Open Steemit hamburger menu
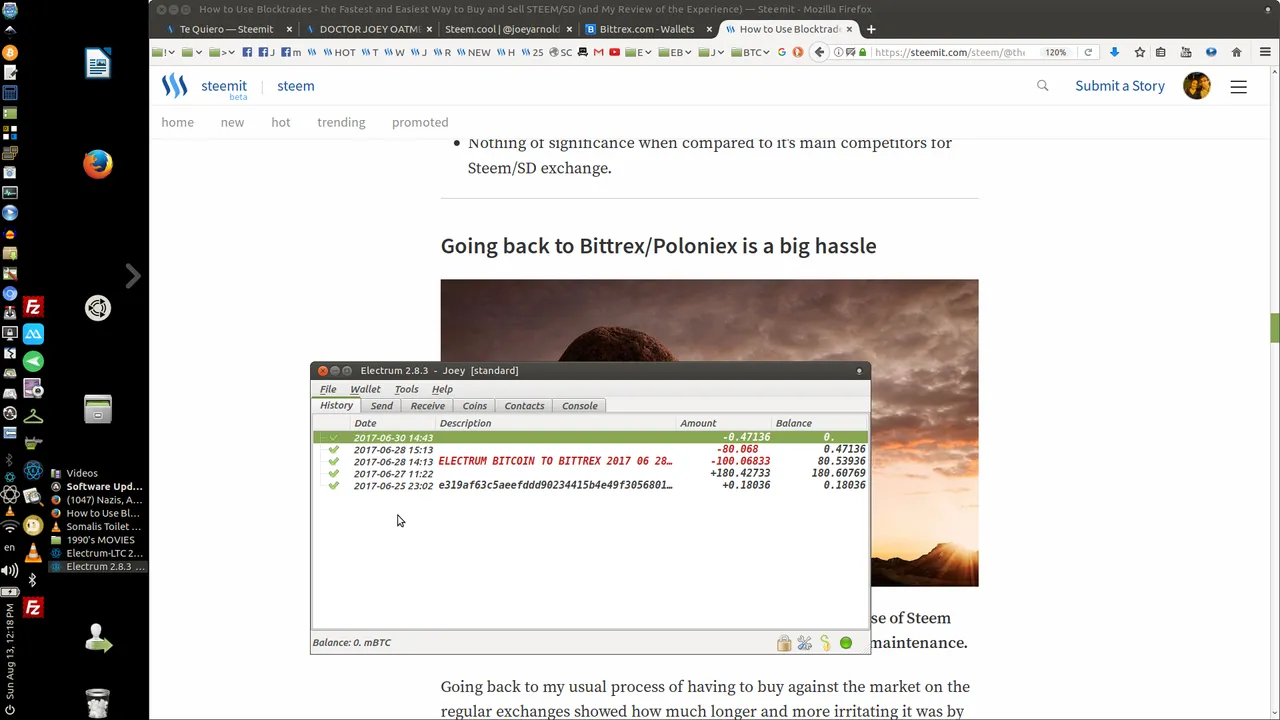 click(1238, 87)
